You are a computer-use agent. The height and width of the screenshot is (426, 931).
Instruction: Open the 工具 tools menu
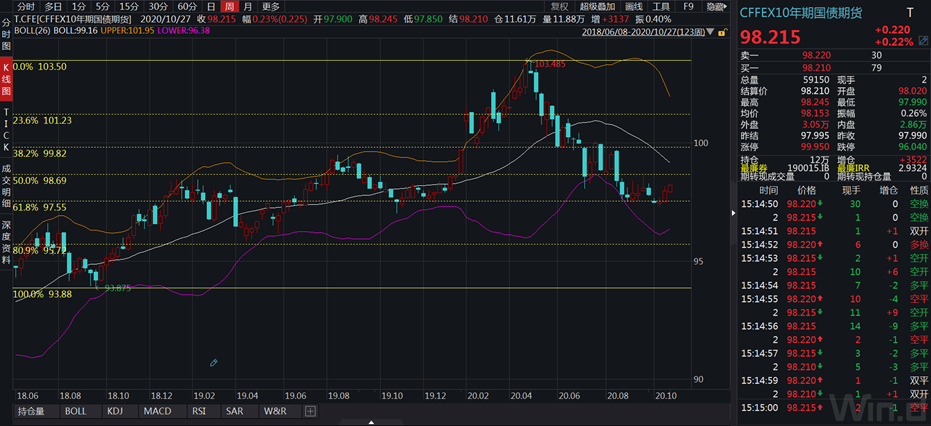(x=661, y=7)
